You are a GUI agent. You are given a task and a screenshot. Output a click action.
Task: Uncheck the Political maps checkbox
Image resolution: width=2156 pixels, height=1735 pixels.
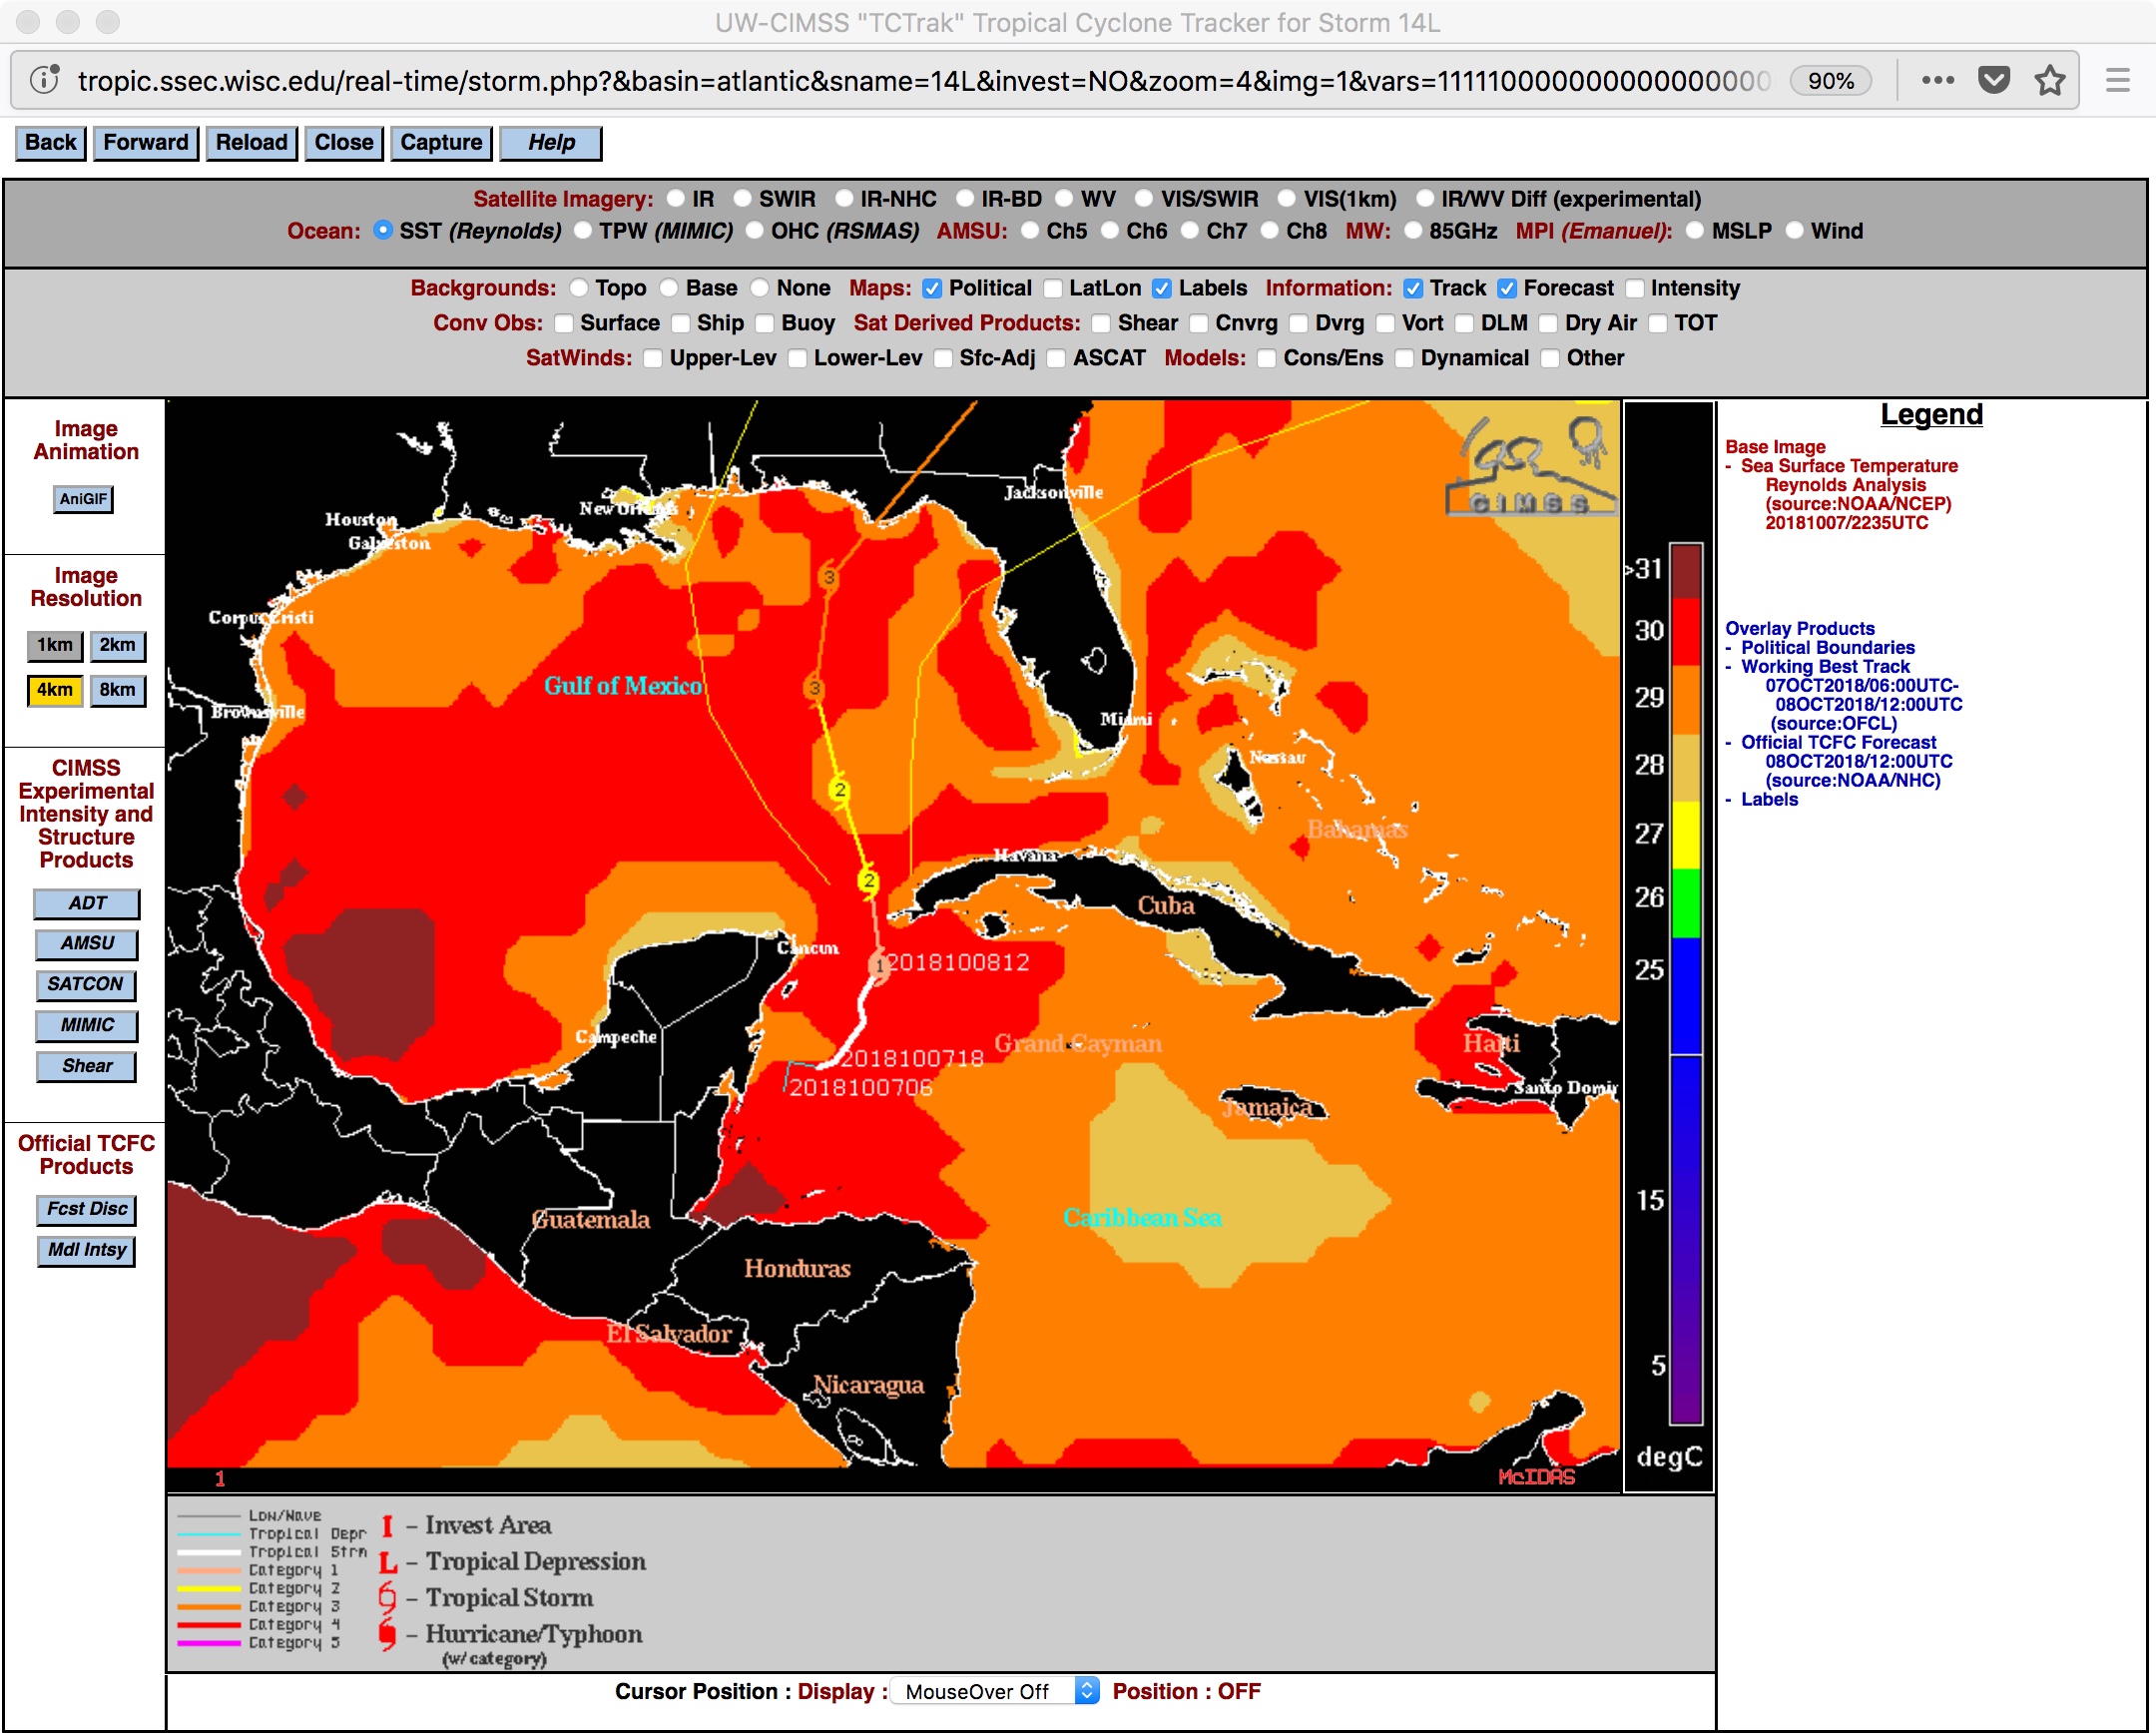tap(932, 289)
